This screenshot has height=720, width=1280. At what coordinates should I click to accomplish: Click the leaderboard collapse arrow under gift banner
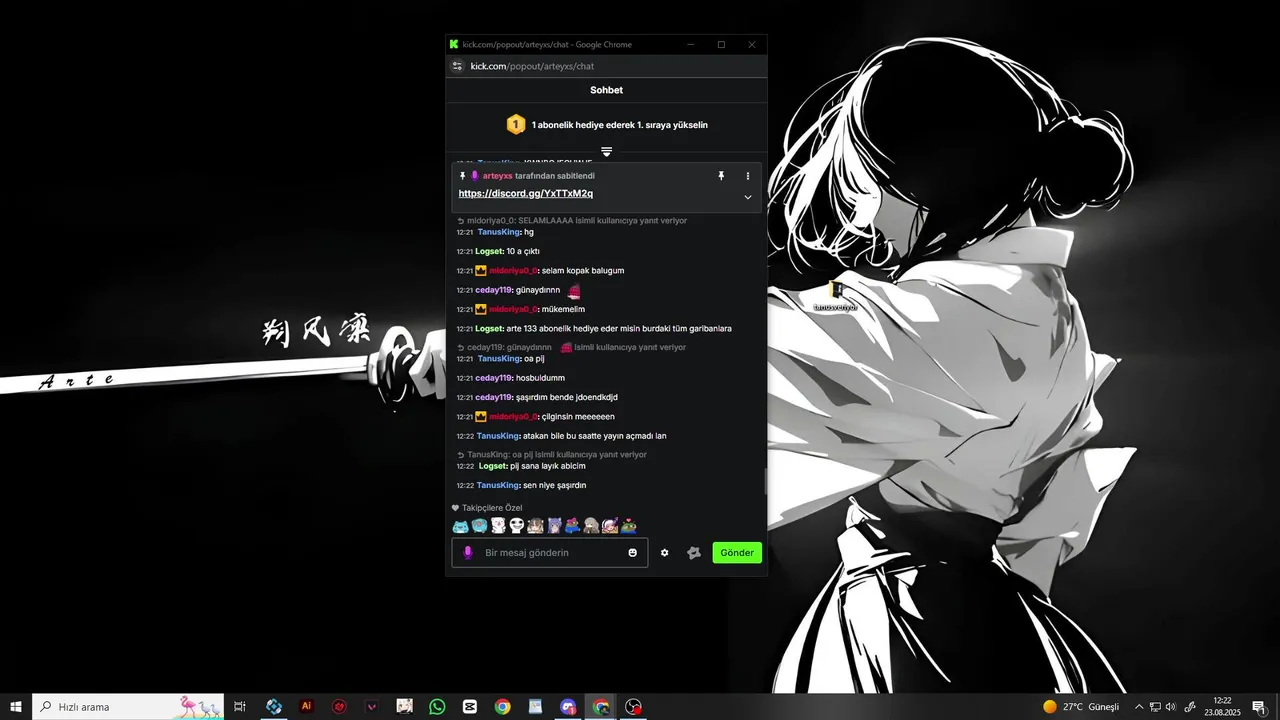click(606, 152)
